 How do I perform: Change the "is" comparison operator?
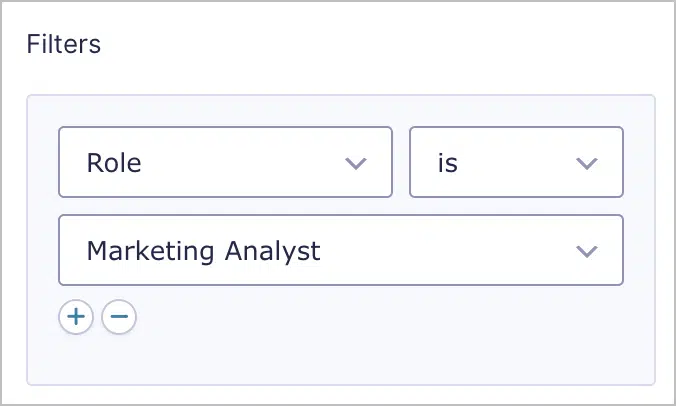[516, 162]
